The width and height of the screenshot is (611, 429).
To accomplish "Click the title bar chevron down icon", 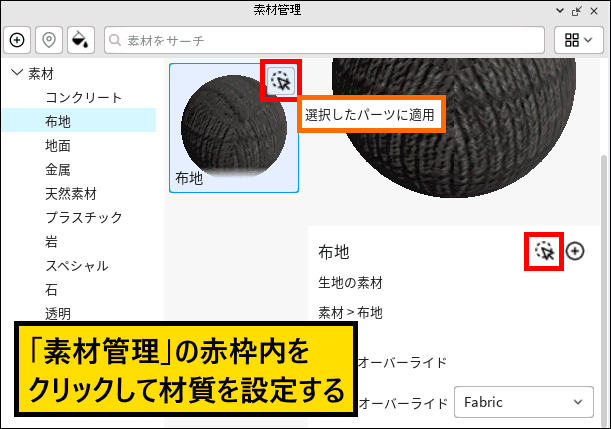I will 560,11.
